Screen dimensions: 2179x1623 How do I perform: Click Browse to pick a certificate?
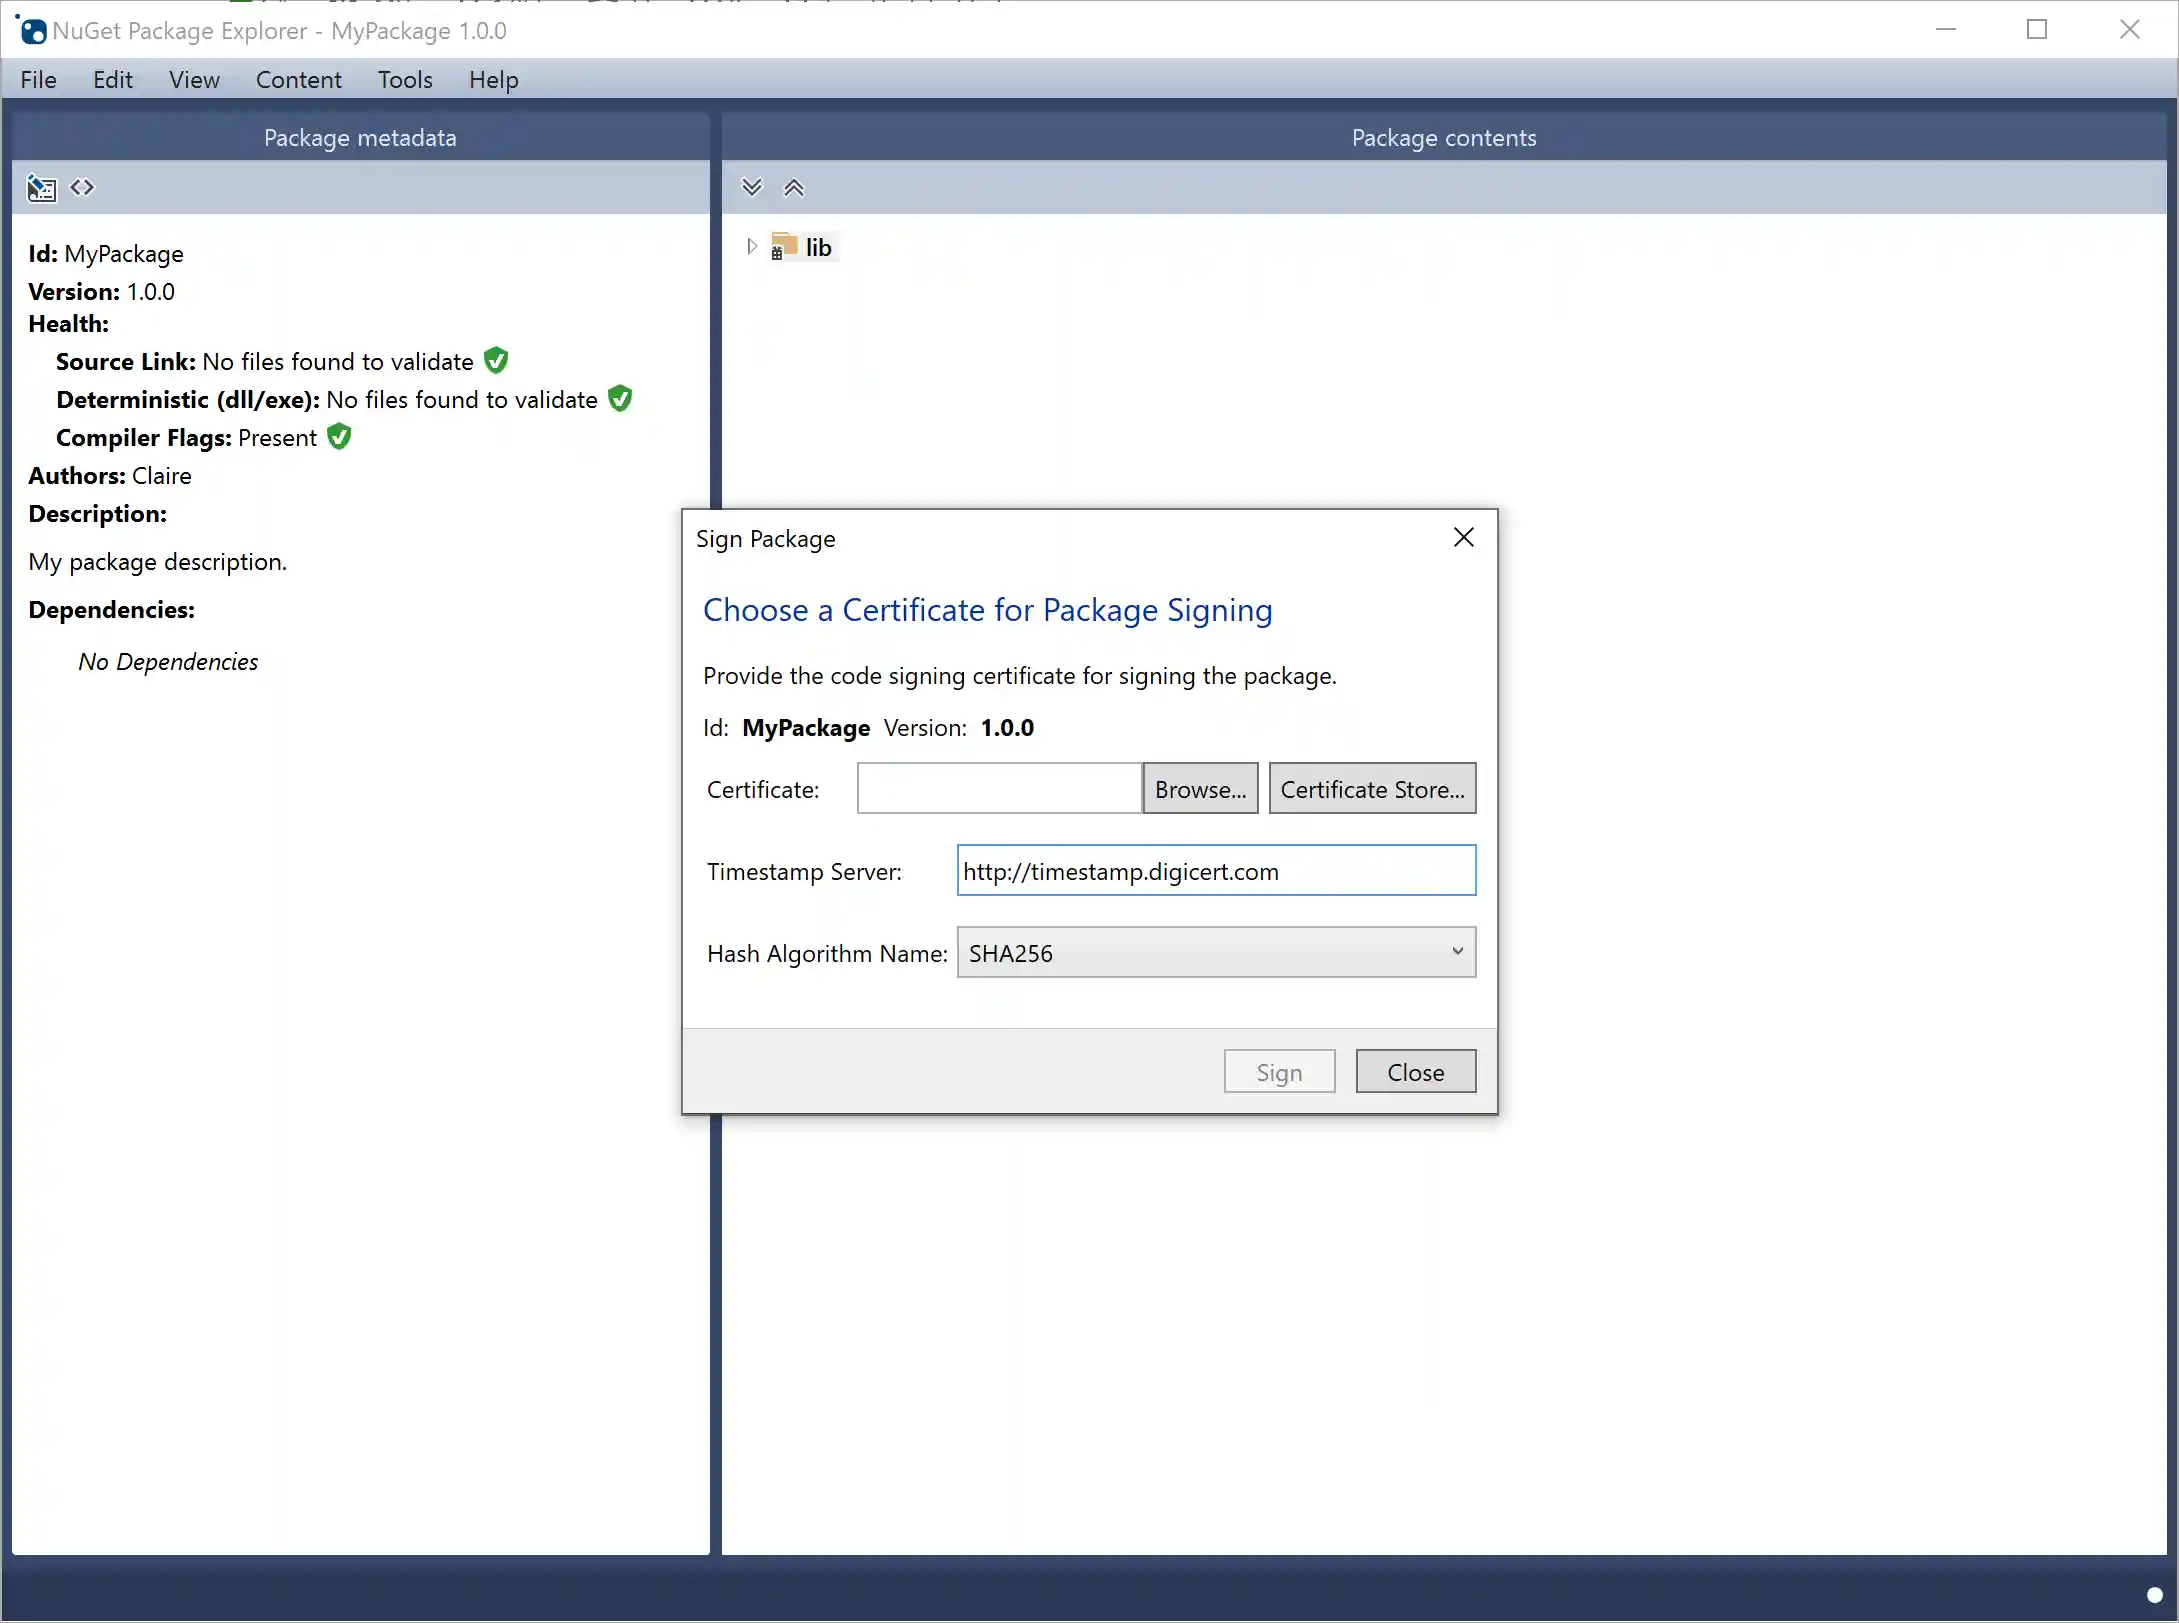coord(1199,788)
